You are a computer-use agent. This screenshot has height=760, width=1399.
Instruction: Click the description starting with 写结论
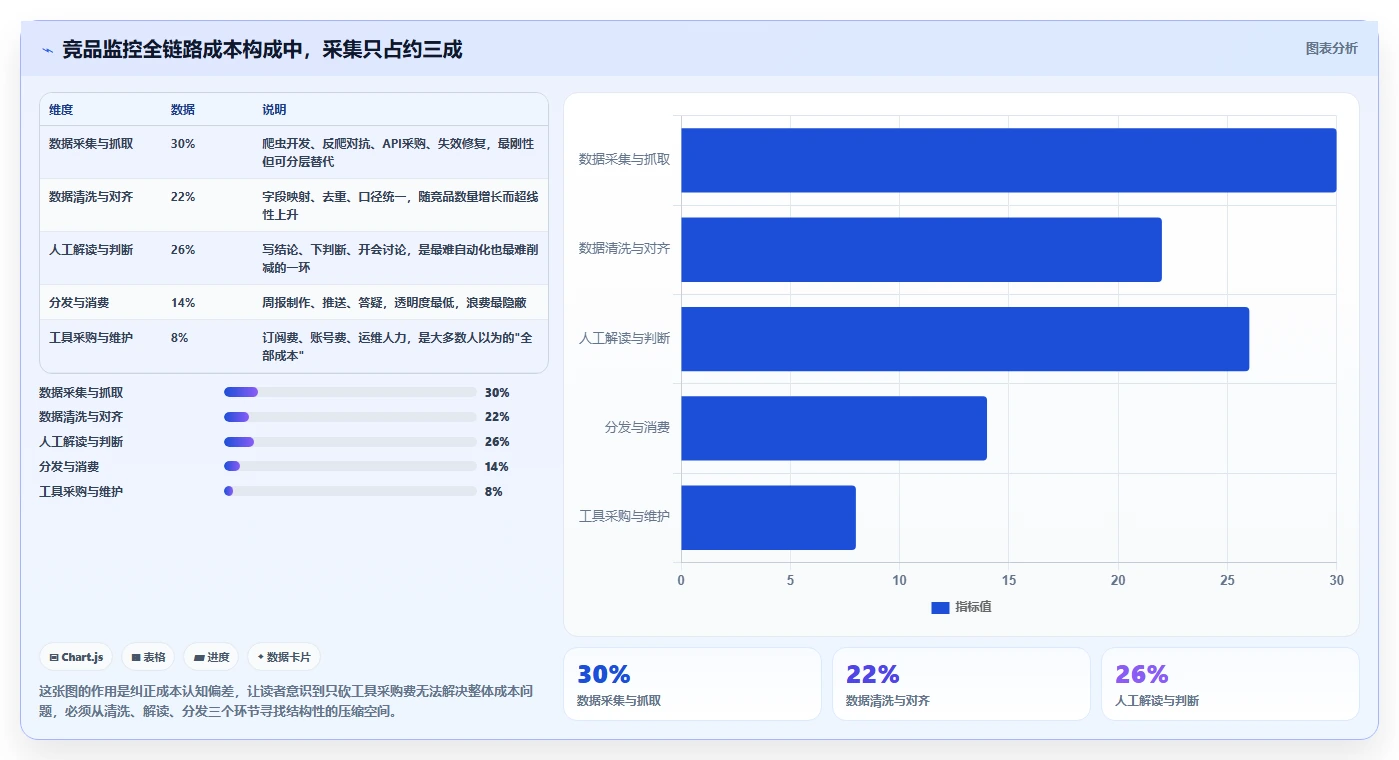pyautogui.click(x=400, y=258)
